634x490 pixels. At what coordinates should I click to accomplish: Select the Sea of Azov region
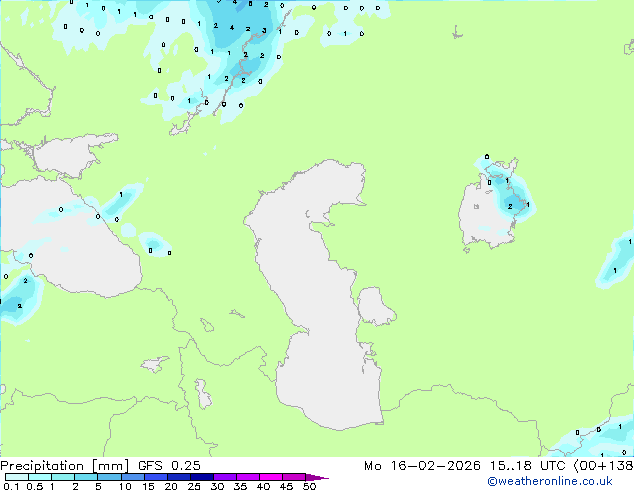tap(69, 156)
